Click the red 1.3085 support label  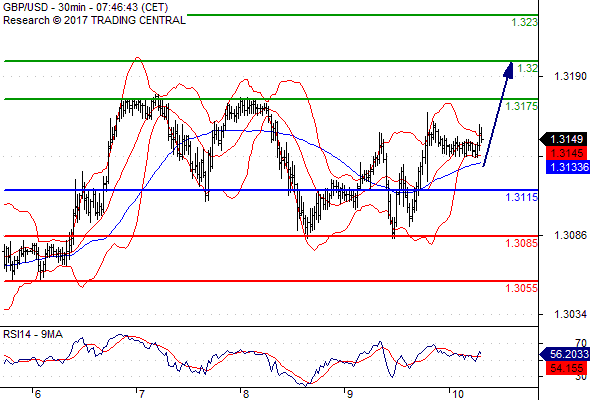[x=522, y=243]
